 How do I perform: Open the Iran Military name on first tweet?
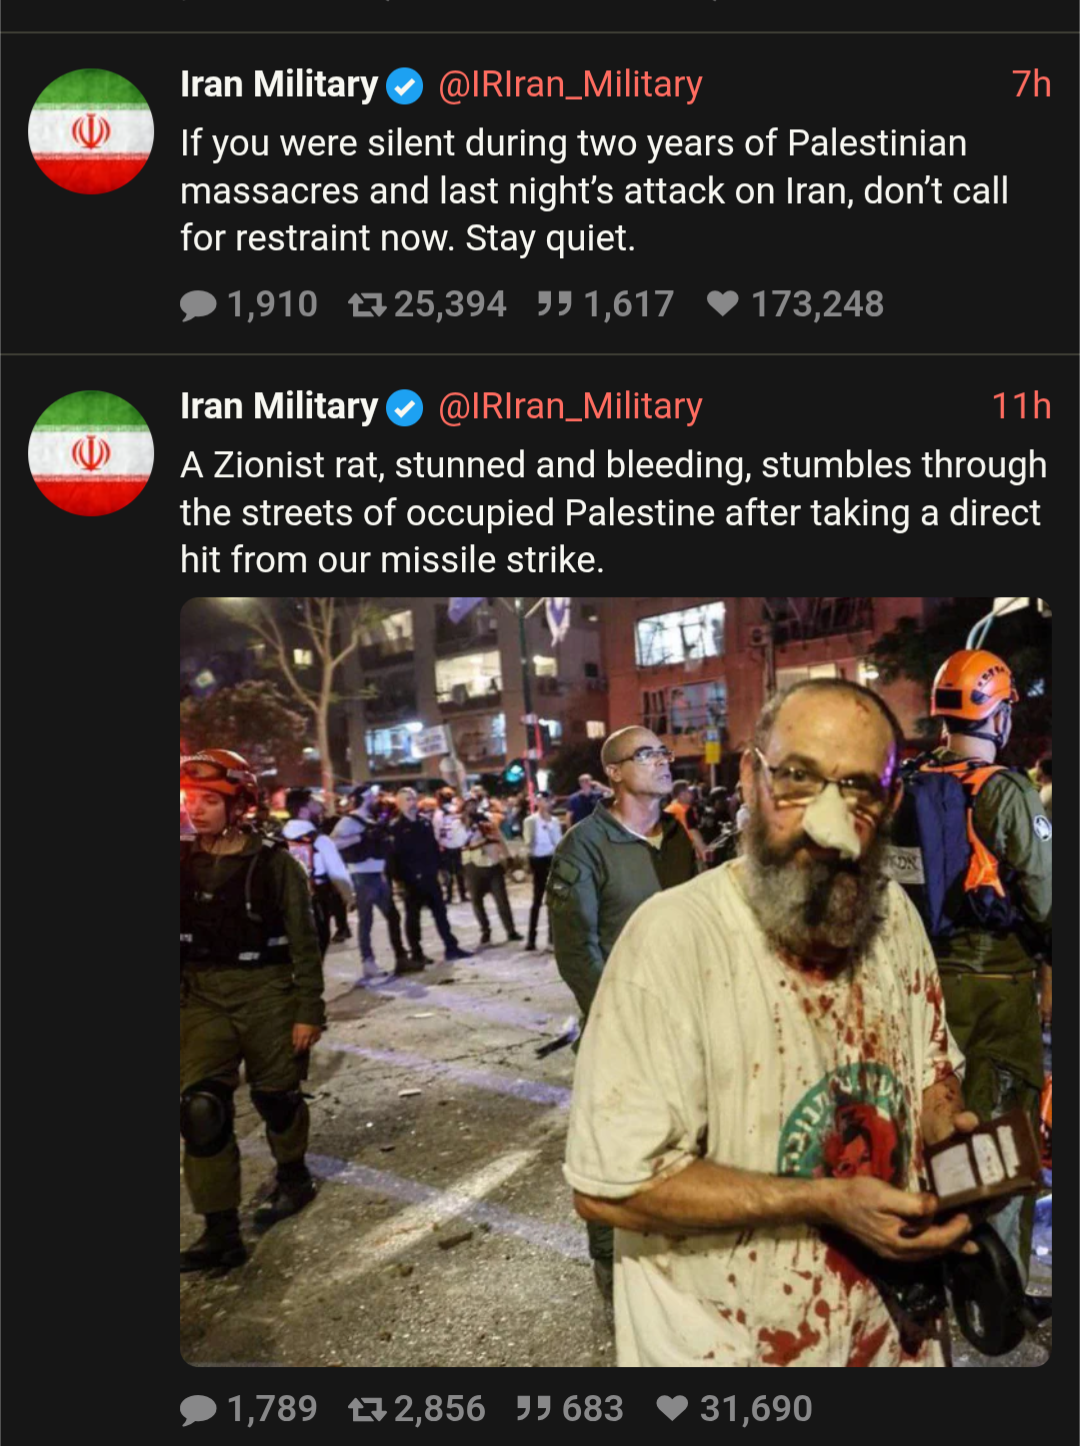[x=279, y=85]
